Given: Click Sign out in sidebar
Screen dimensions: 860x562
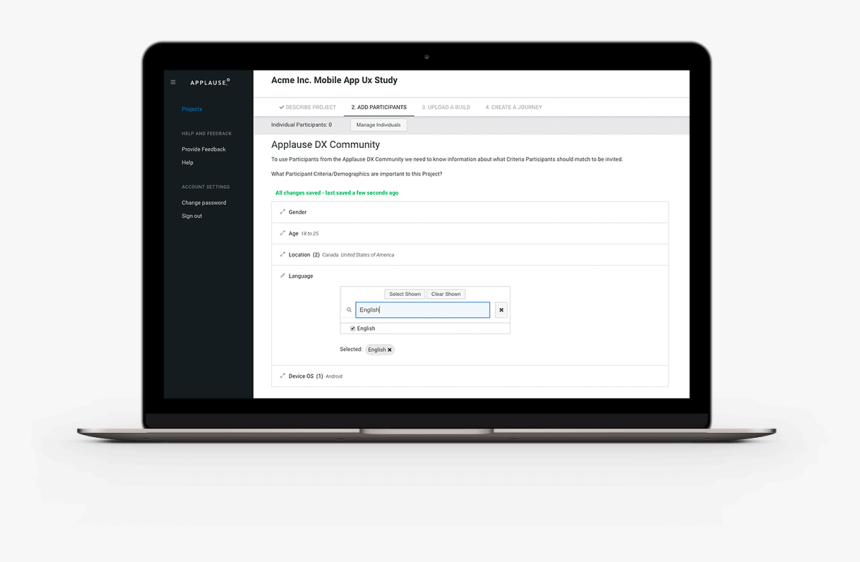Looking at the screenshot, I should [192, 216].
